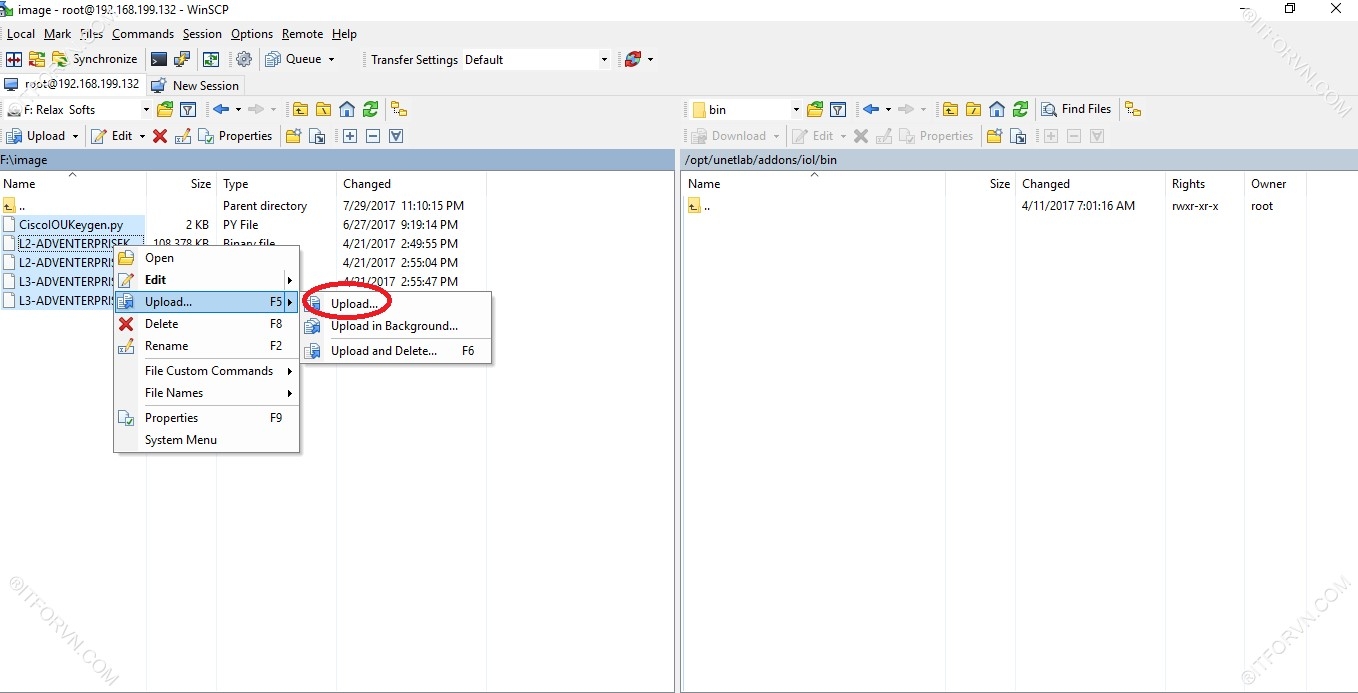The width and height of the screenshot is (1358, 693).
Task: Expand the Queue dropdown arrow
Action: click(x=332, y=60)
